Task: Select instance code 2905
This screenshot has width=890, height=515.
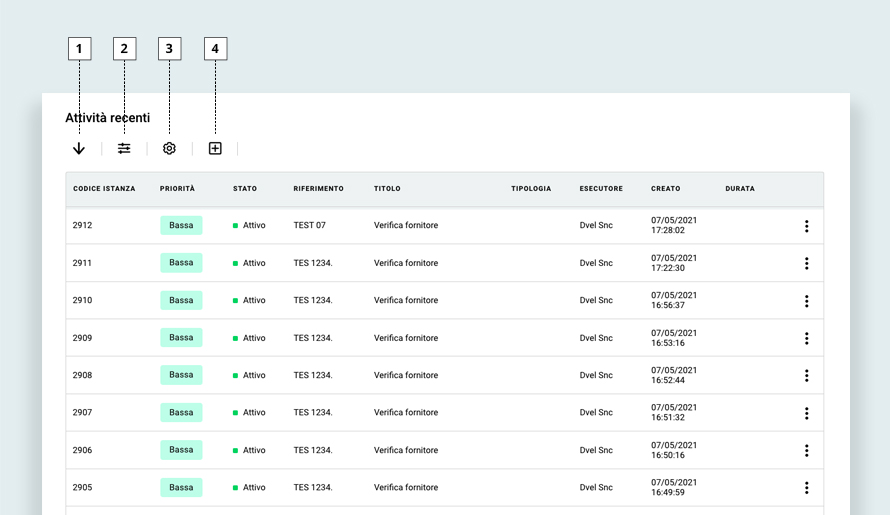Action: (x=82, y=488)
